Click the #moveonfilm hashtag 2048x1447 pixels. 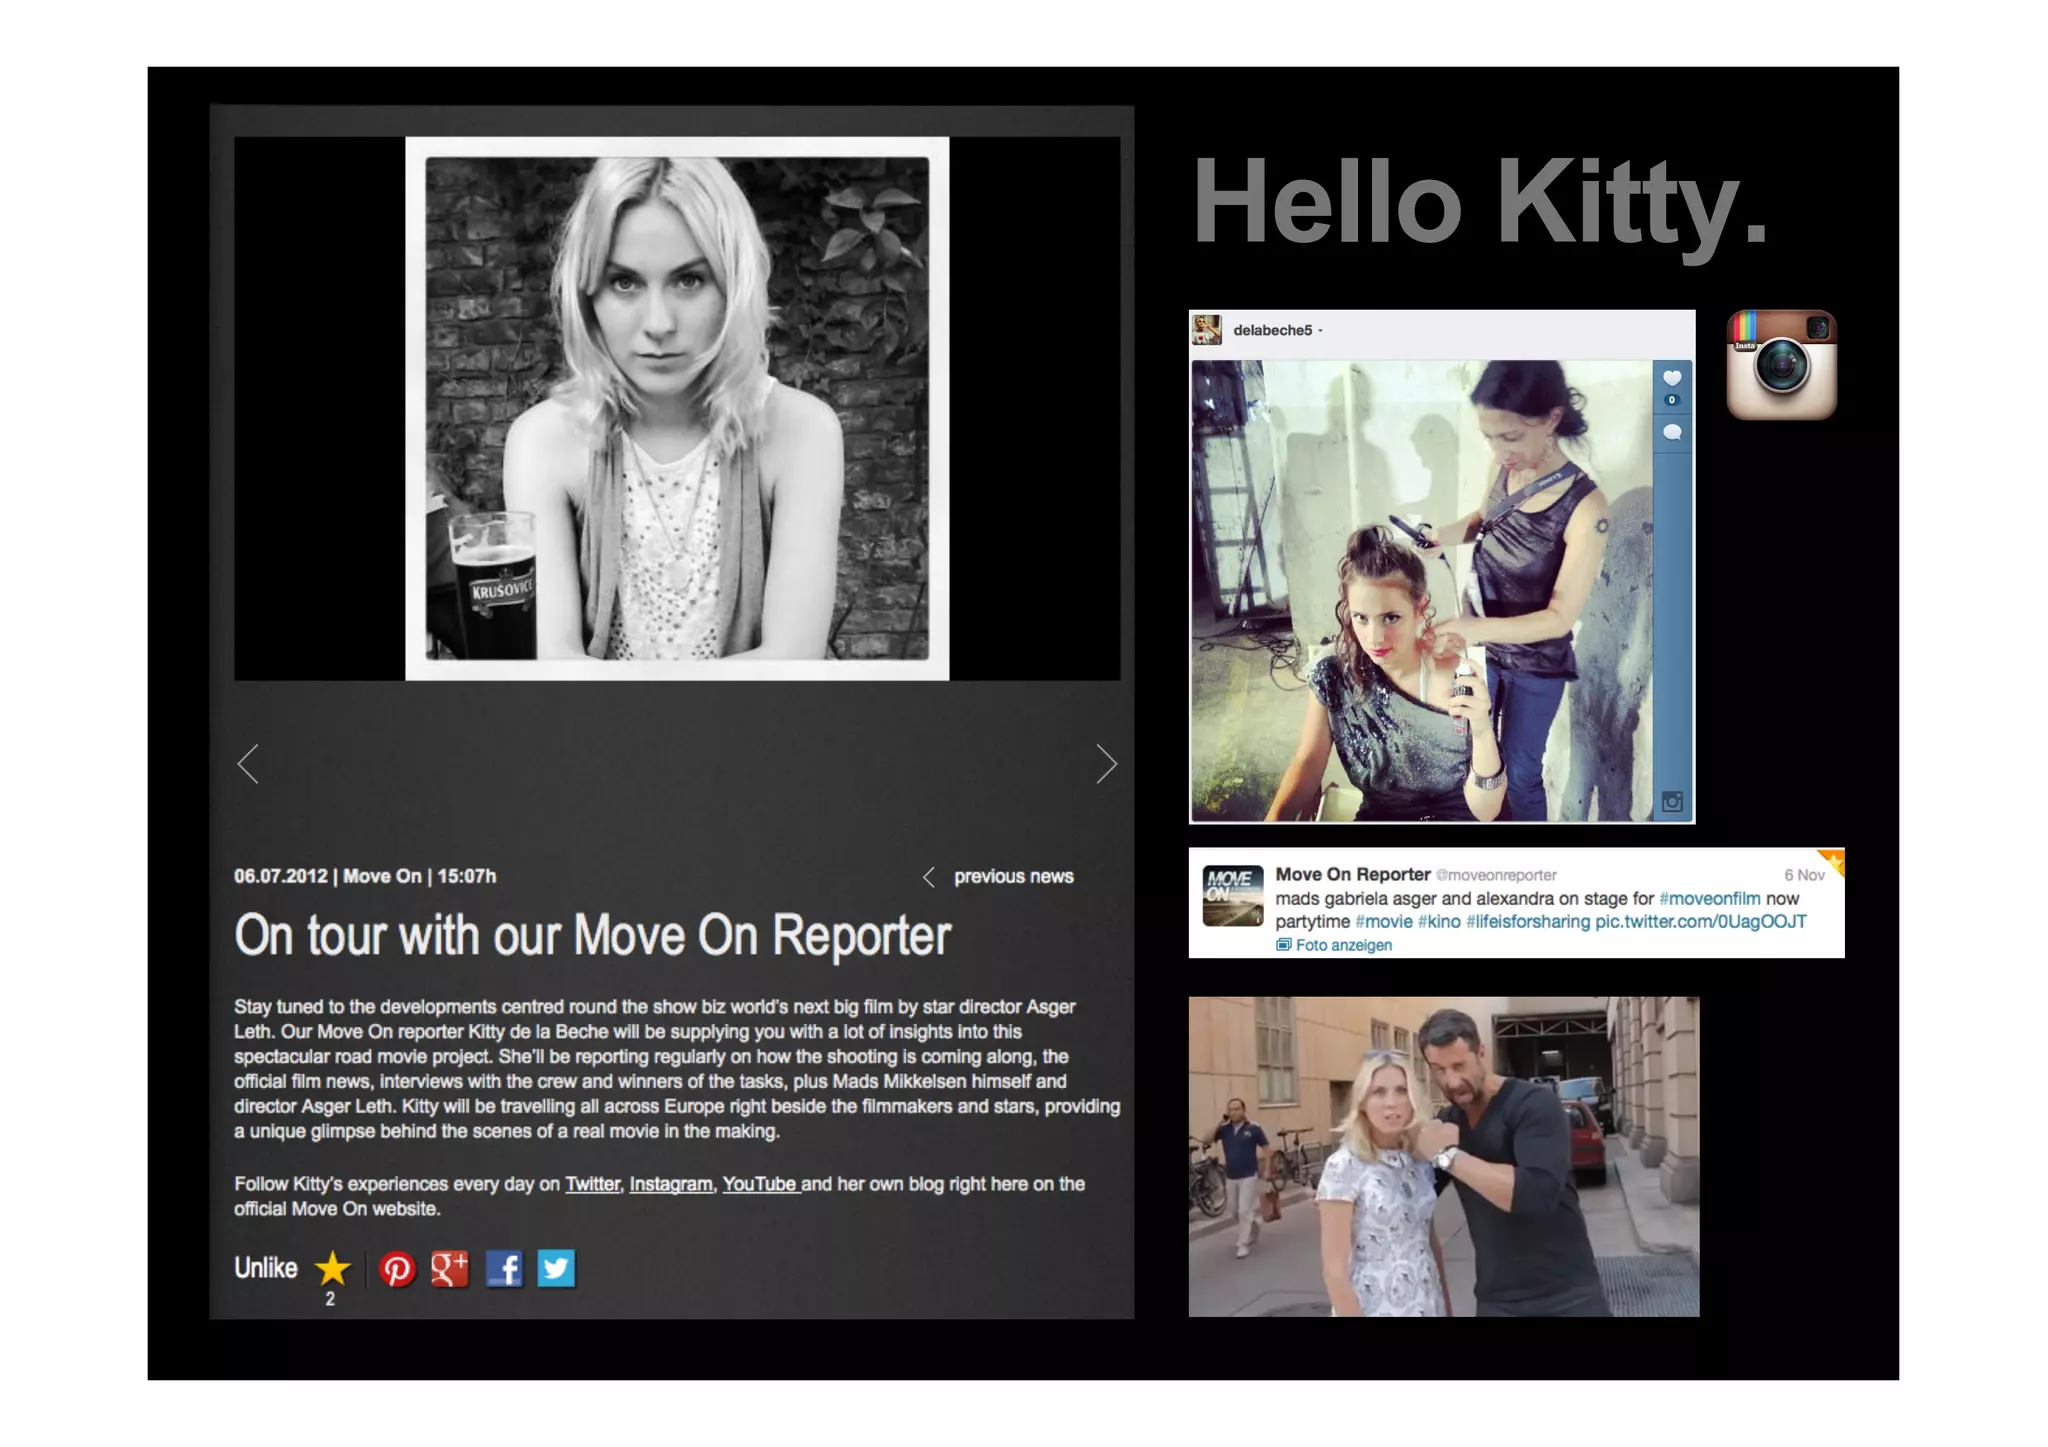tap(1709, 899)
